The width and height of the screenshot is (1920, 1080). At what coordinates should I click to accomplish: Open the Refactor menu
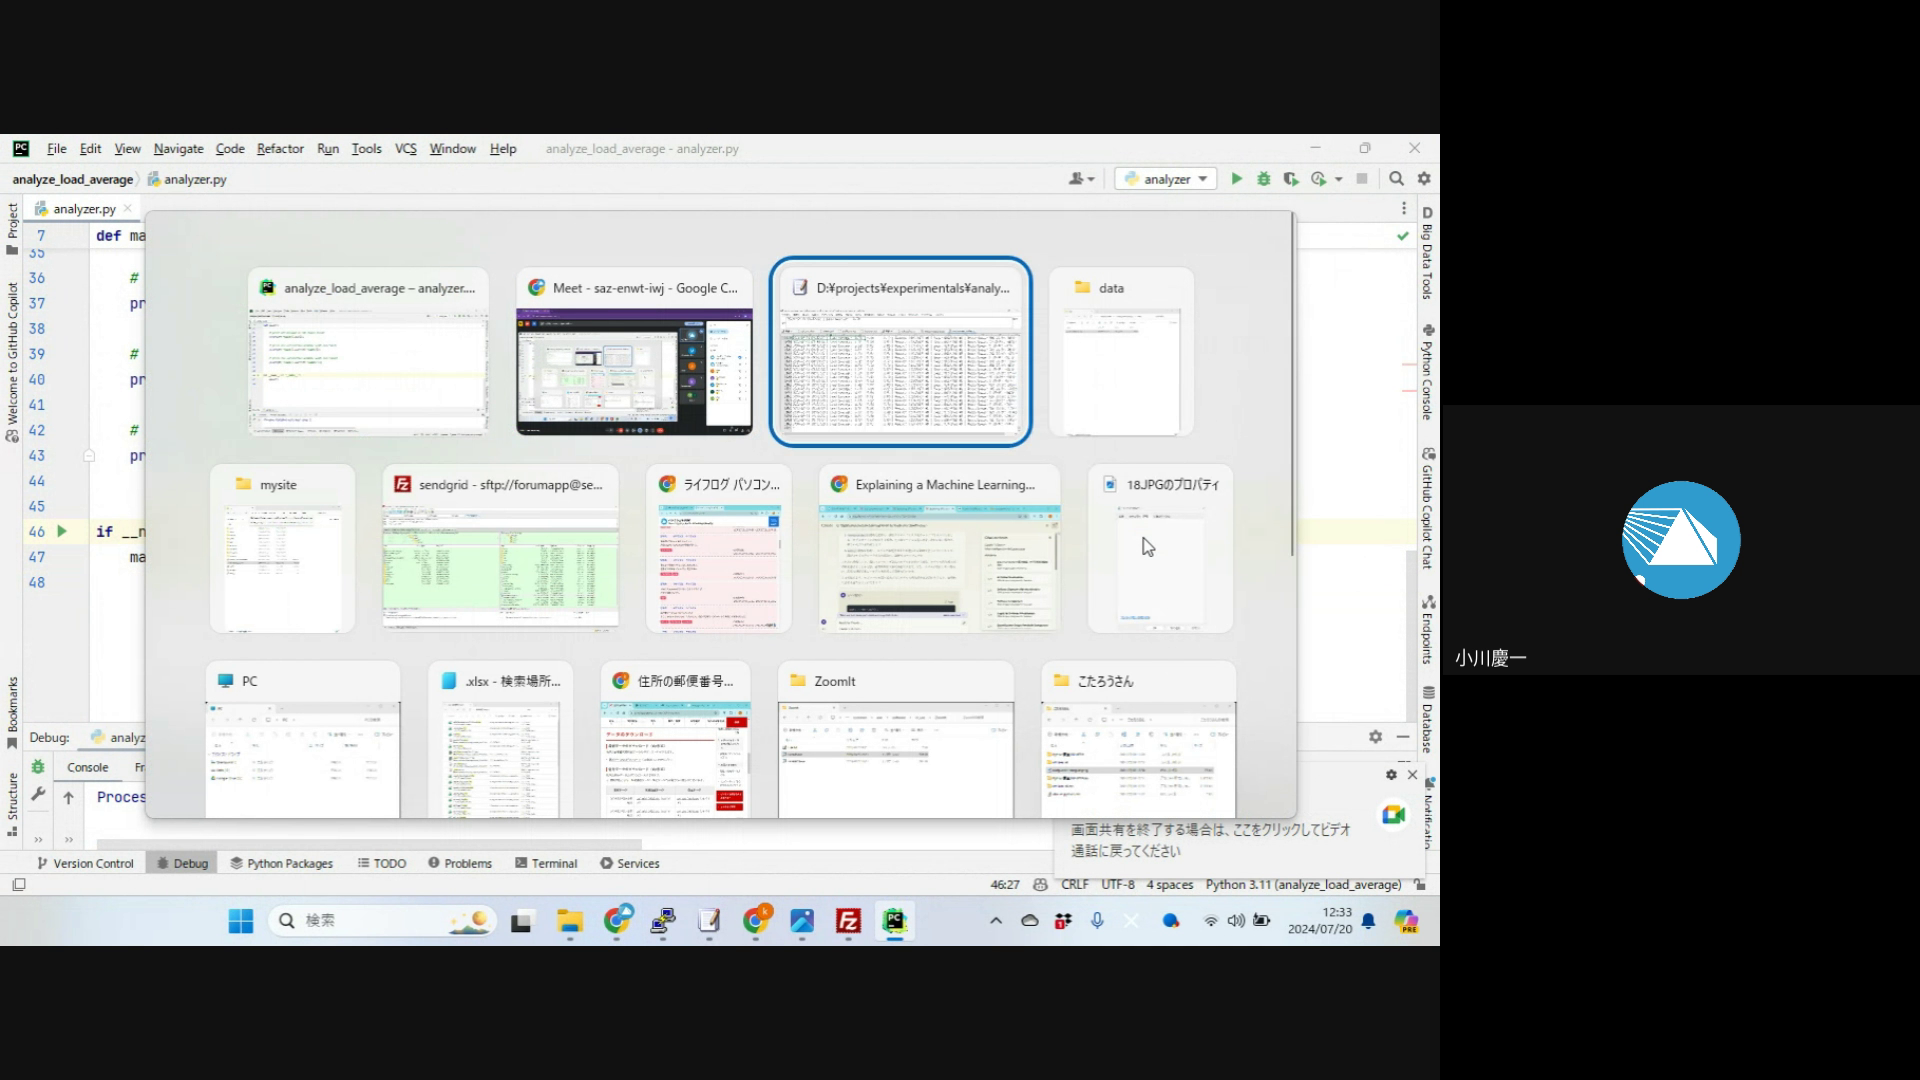280,149
